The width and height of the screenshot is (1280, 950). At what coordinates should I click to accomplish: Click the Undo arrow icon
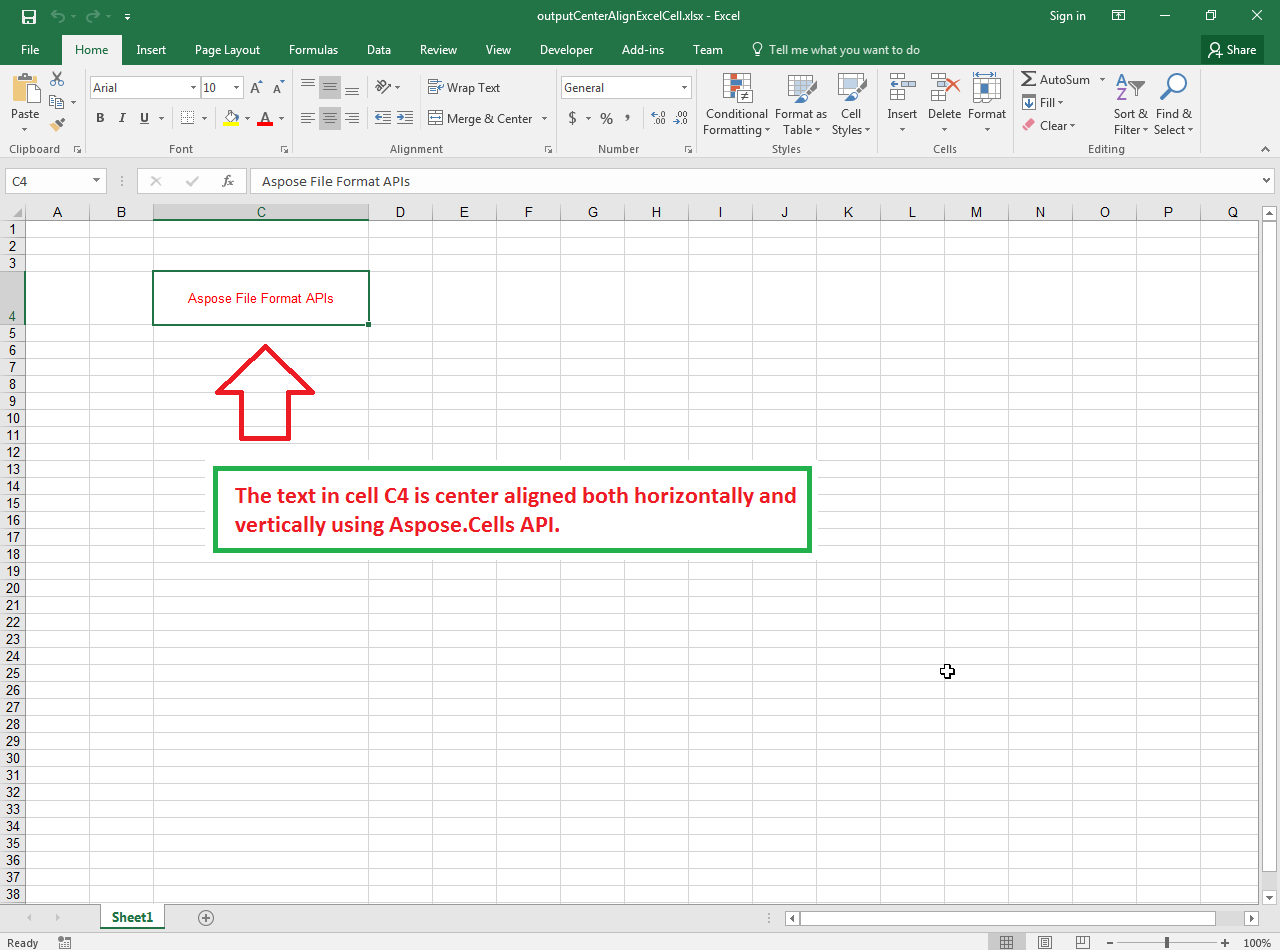(x=57, y=16)
